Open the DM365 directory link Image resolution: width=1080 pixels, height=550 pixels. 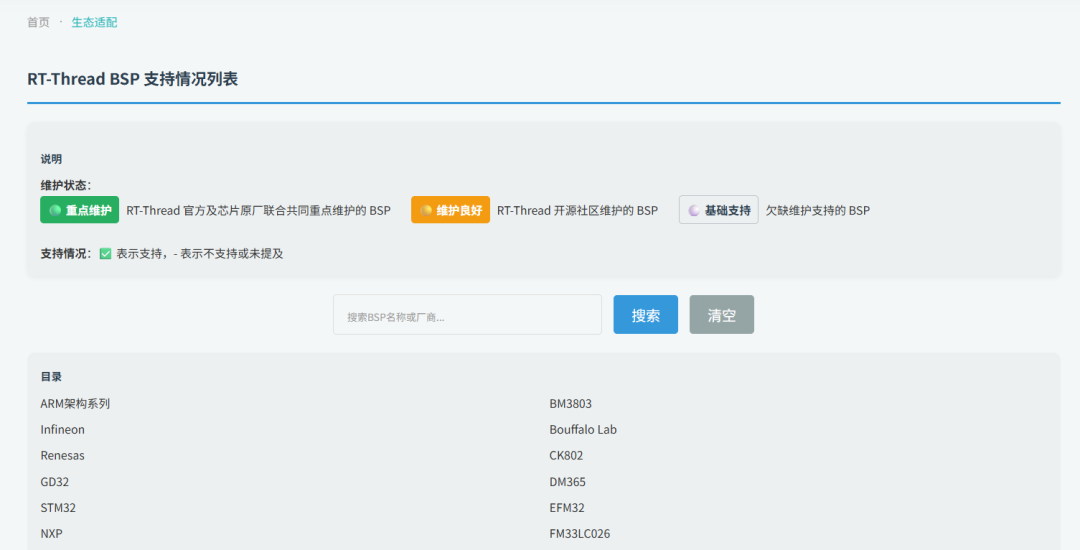(568, 481)
